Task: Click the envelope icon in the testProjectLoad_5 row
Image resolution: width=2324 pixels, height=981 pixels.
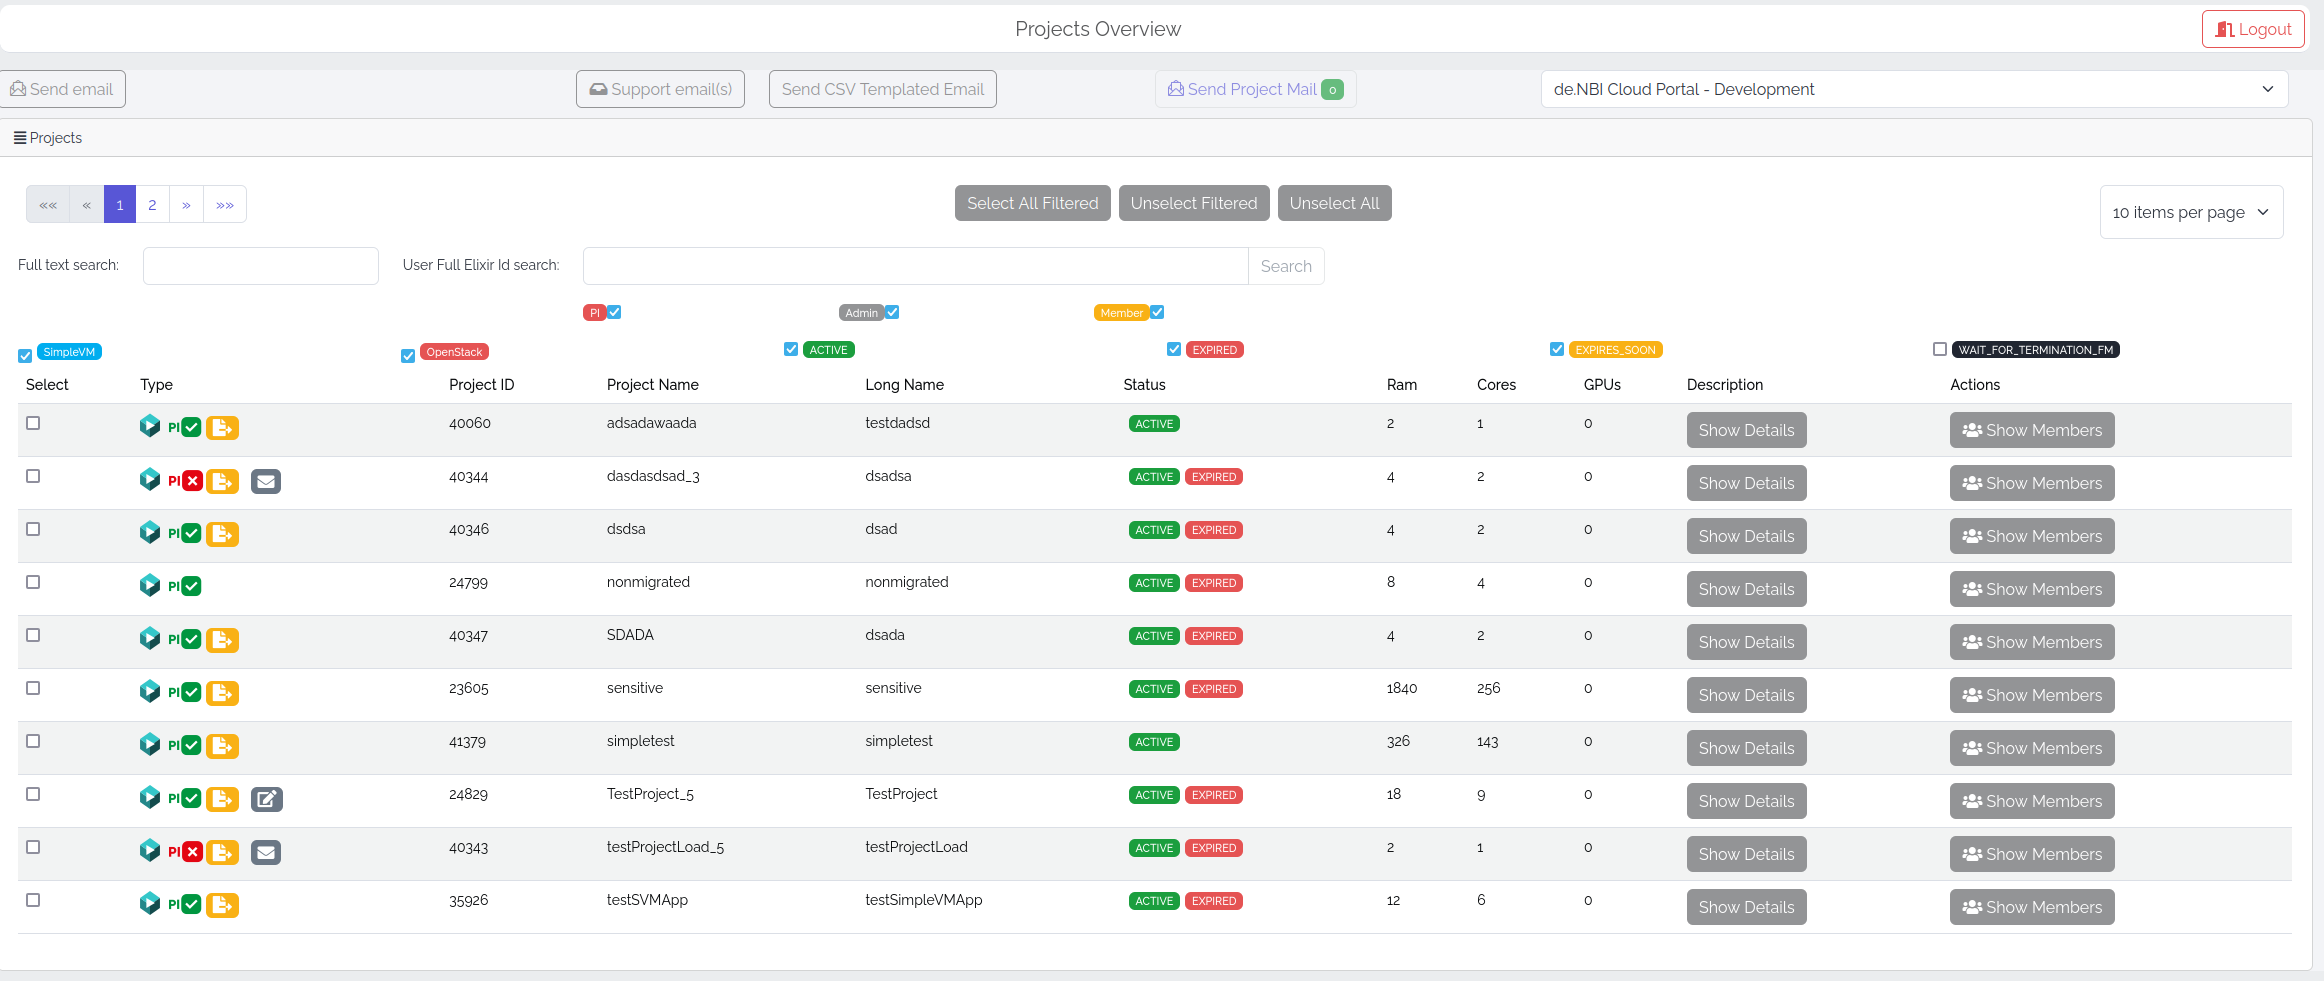Action: (265, 852)
